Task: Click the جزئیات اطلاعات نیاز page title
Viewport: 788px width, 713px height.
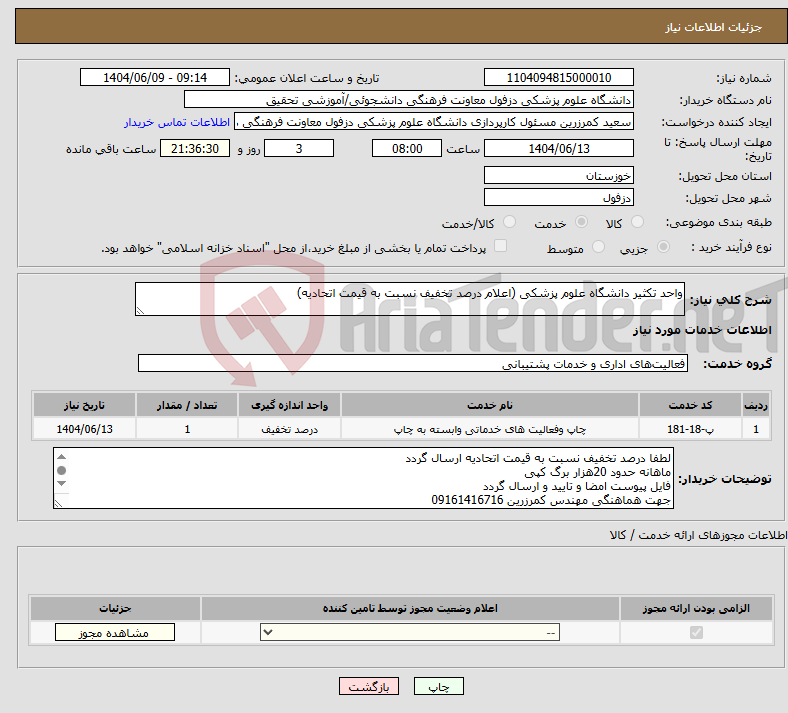Action: [x=714, y=27]
